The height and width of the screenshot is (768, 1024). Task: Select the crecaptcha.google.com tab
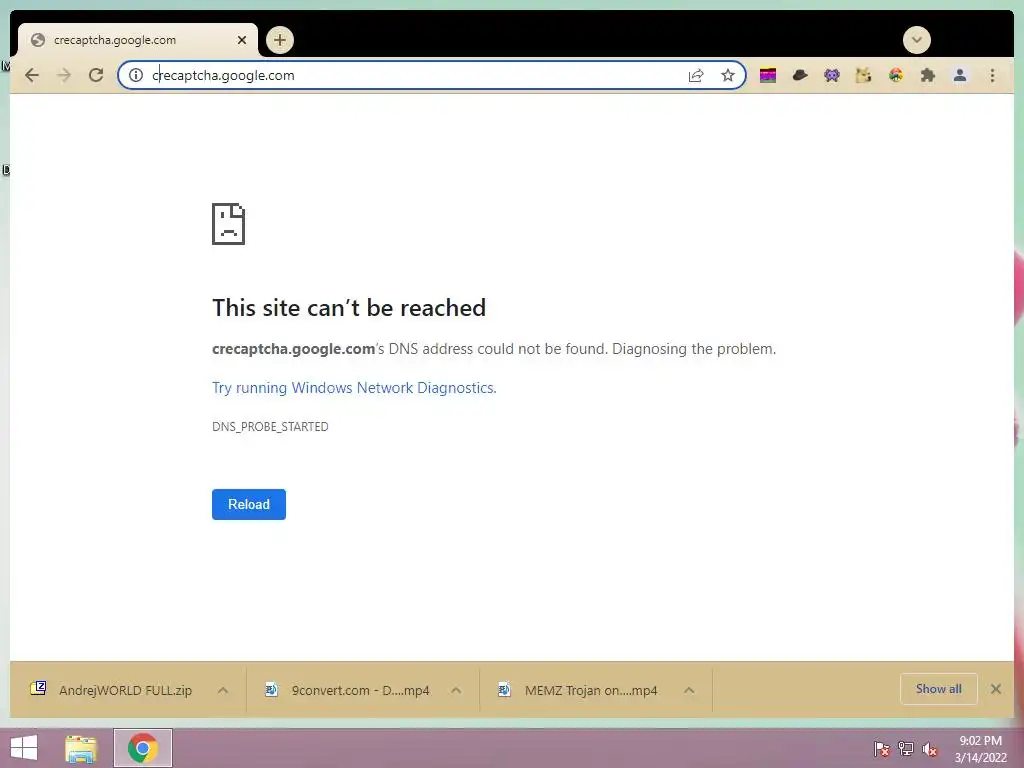[x=137, y=40]
